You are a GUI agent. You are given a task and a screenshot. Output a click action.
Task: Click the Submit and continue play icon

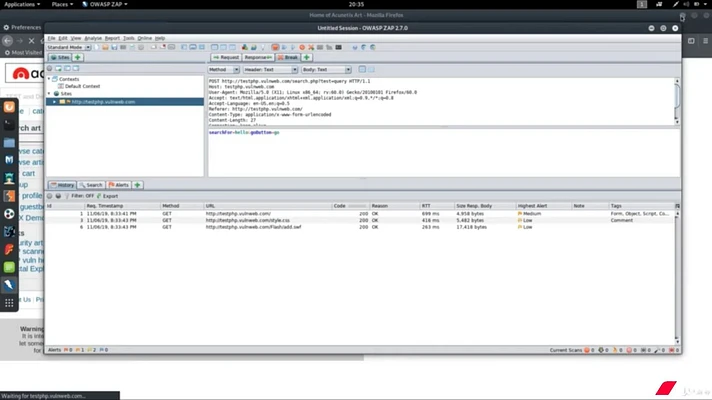pyautogui.click(x=292, y=47)
